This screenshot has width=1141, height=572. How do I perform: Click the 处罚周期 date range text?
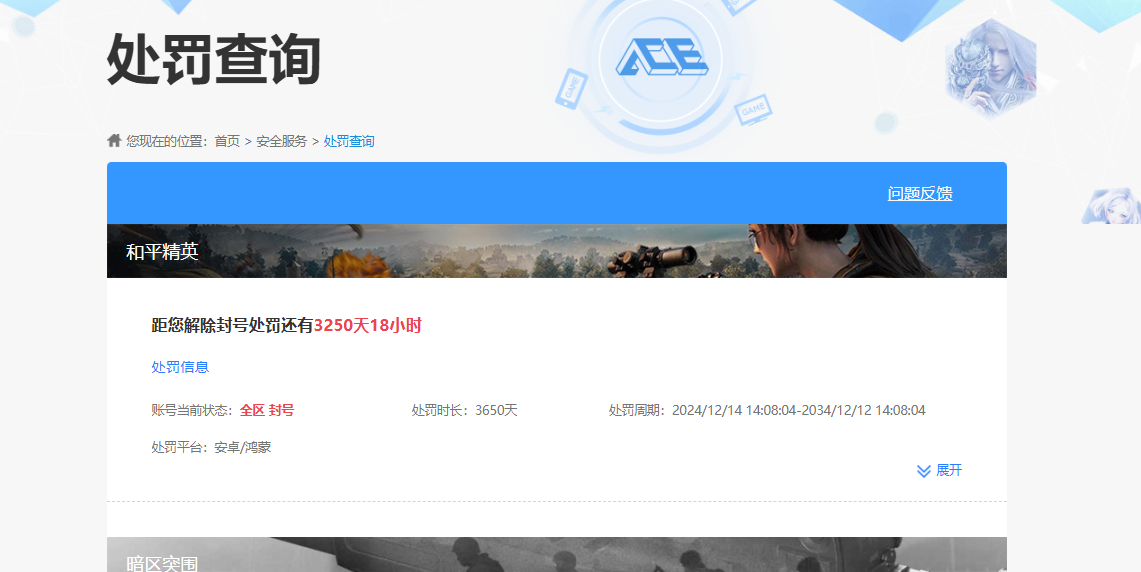pos(797,410)
